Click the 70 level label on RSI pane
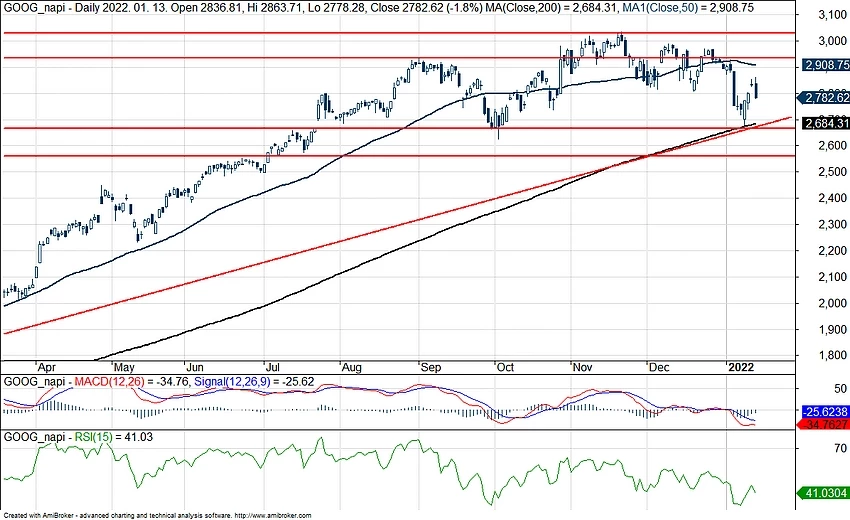Image resolution: width=850 pixels, height=520 pixels. tap(840, 448)
